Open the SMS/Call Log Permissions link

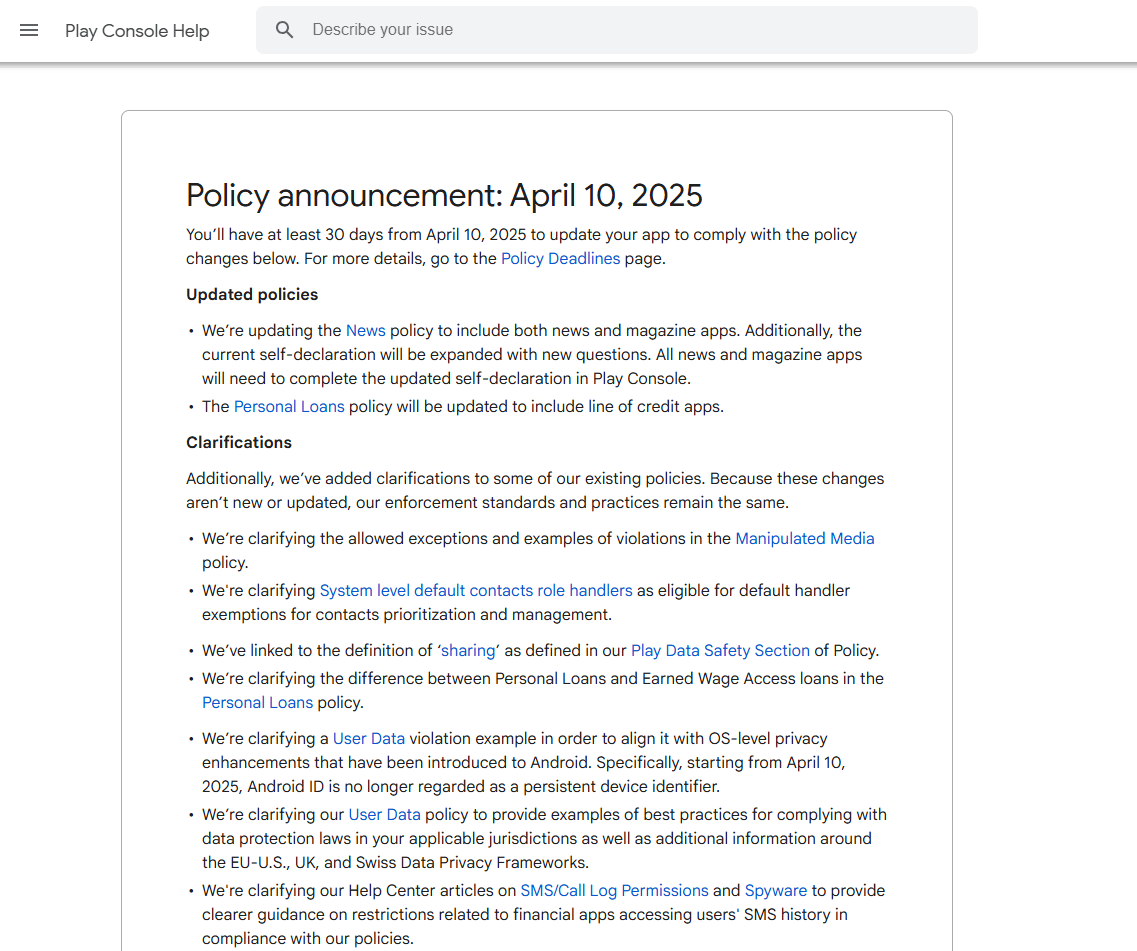tap(614, 891)
